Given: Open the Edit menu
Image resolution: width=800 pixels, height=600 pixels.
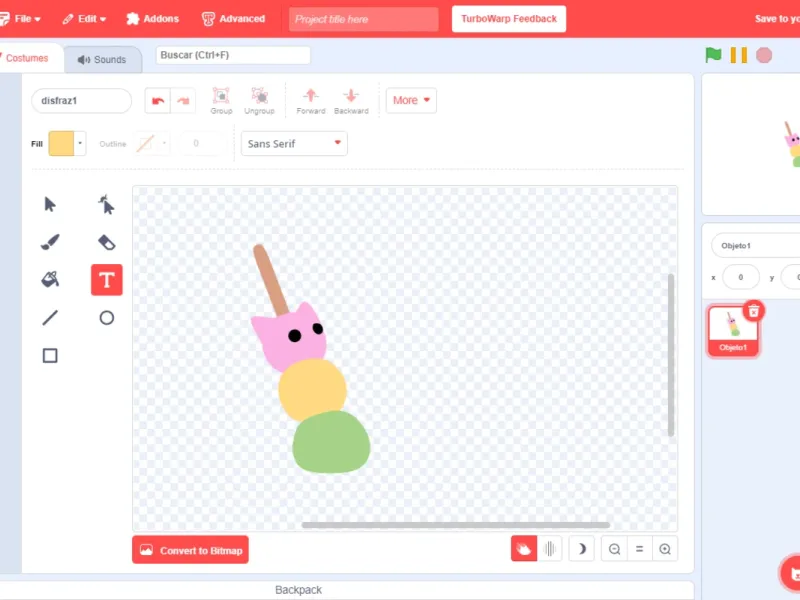Looking at the screenshot, I should (84, 19).
